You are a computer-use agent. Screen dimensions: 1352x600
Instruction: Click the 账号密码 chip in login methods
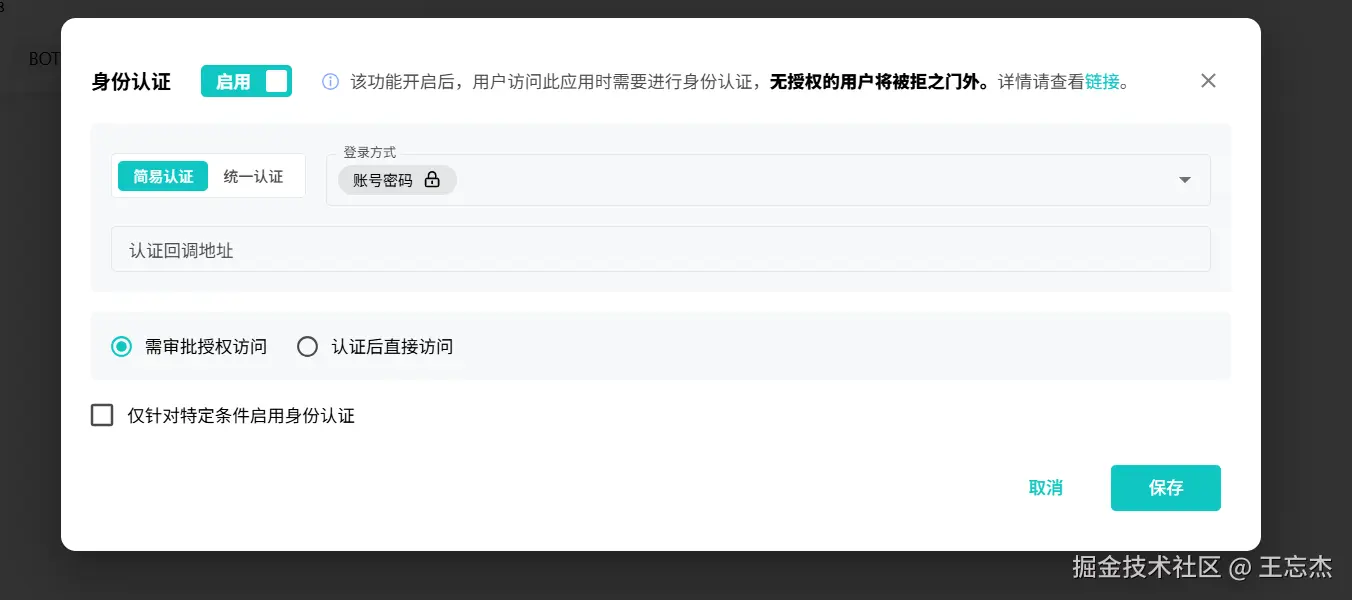[x=397, y=180]
